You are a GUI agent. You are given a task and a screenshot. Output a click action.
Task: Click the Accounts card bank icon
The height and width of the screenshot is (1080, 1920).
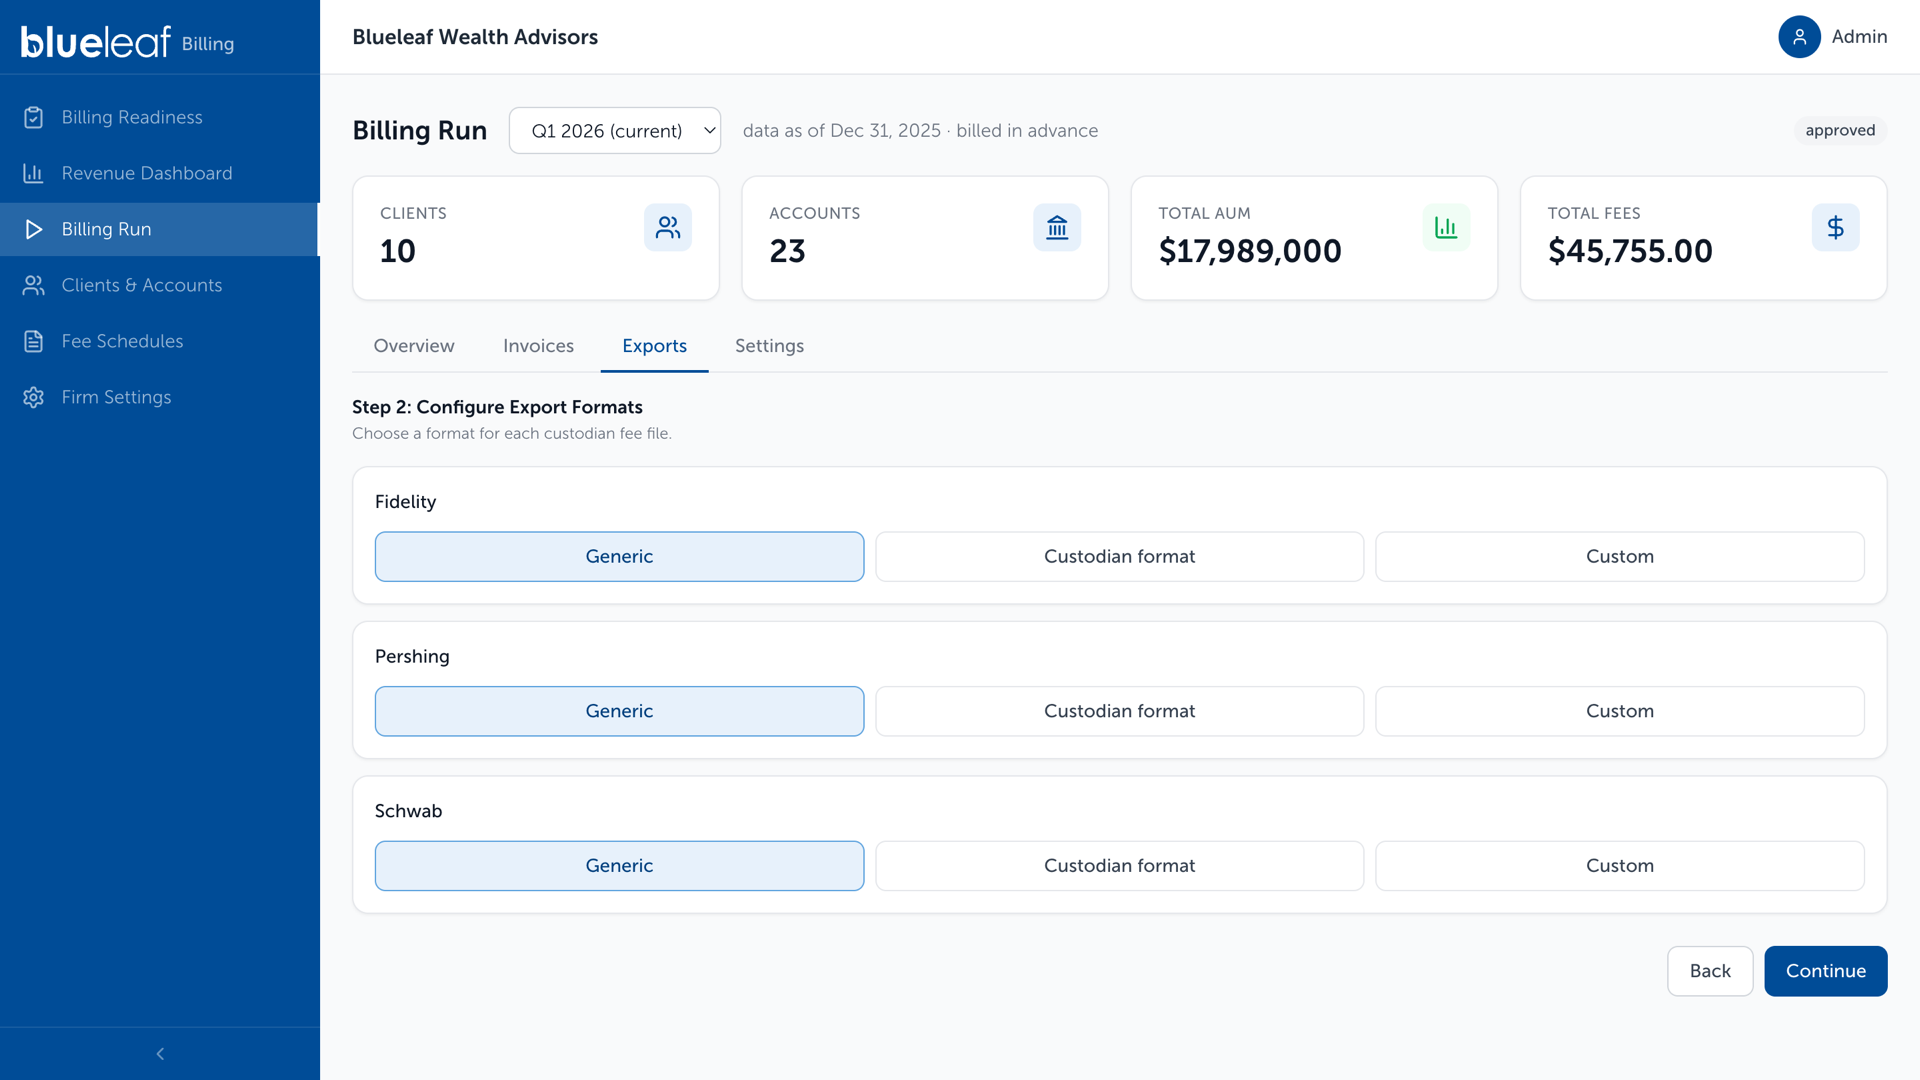[1057, 228]
